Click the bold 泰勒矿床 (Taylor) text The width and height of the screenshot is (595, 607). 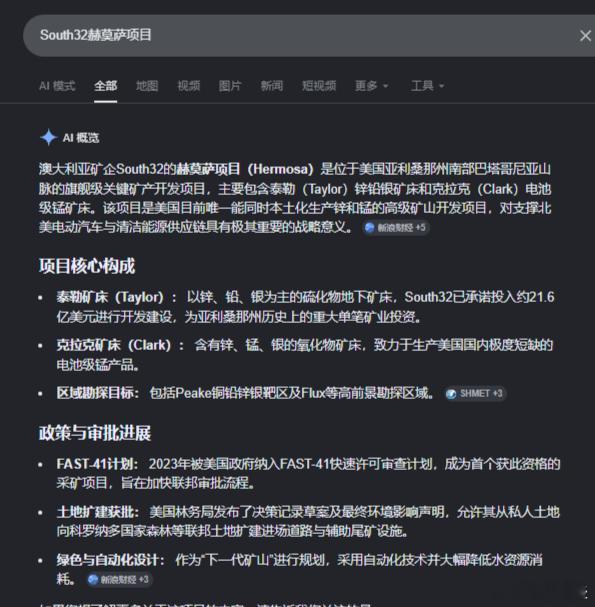pyautogui.click(x=110, y=297)
